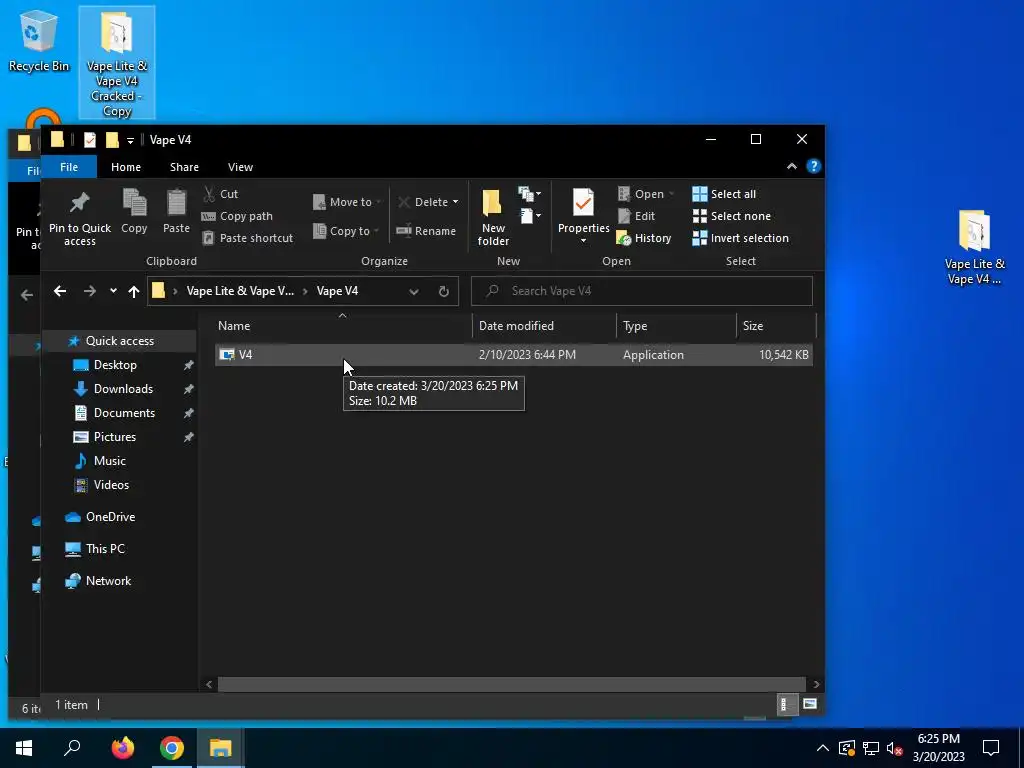Image resolution: width=1024 pixels, height=768 pixels.
Task: Switch to the Home tab
Action: (x=126, y=167)
